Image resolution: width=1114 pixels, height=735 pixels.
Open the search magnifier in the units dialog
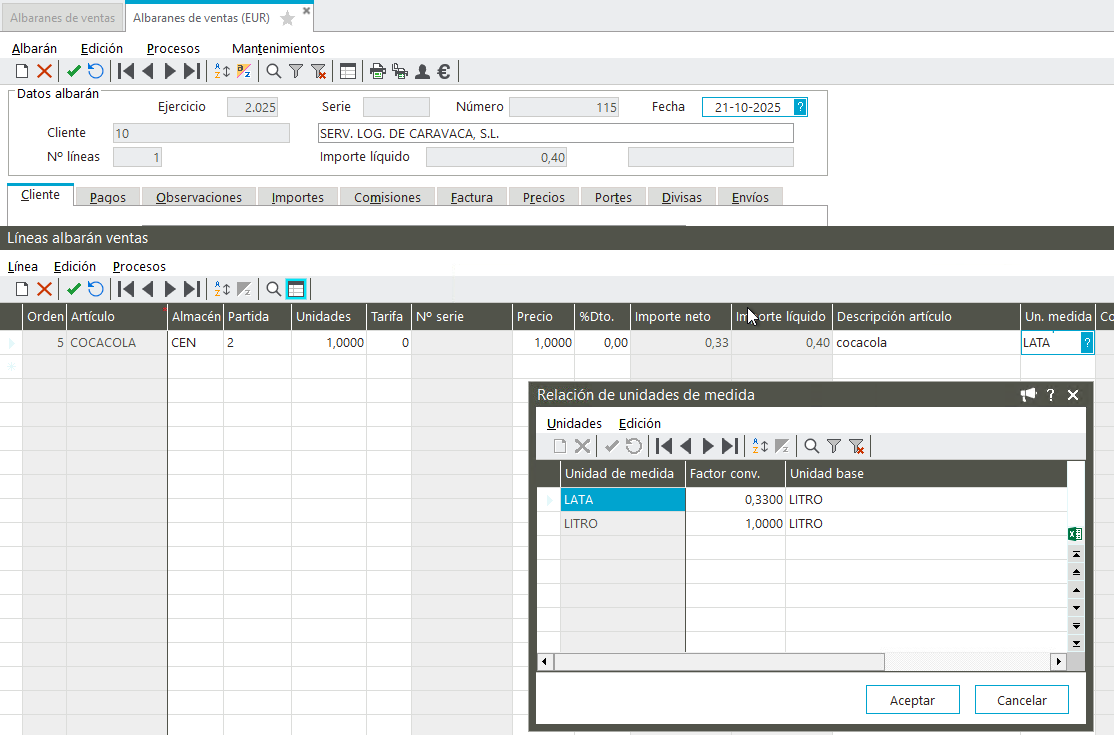pyautogui.click(x=811, y=446)
